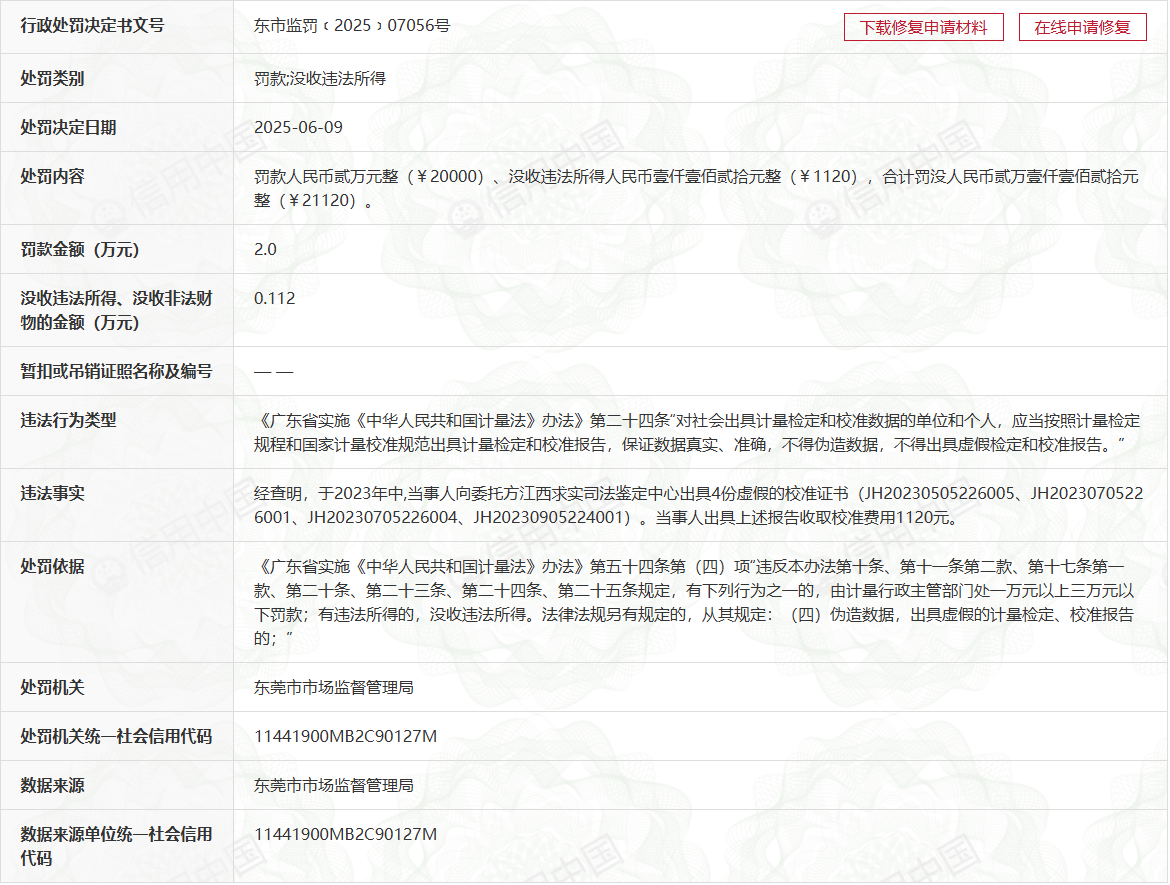Click the credit code in 处罚机关统一社会信用代码 row

click(x=345, y=737)
